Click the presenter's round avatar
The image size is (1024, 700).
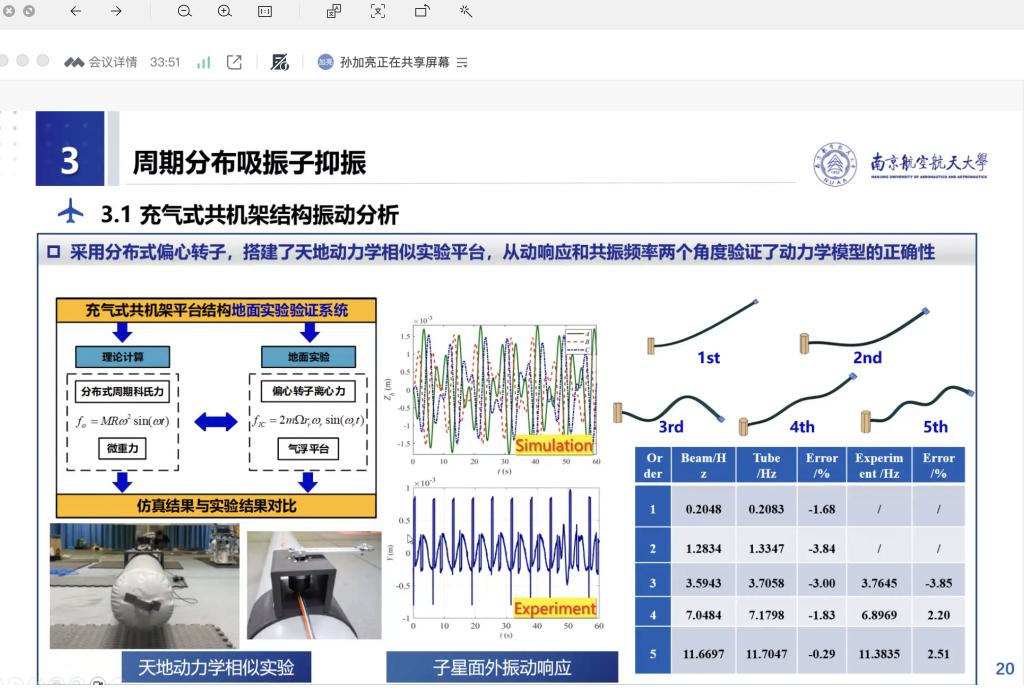(325, 62)
